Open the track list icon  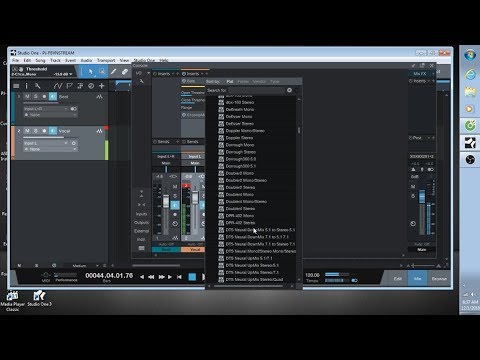[x=16, y=86]
